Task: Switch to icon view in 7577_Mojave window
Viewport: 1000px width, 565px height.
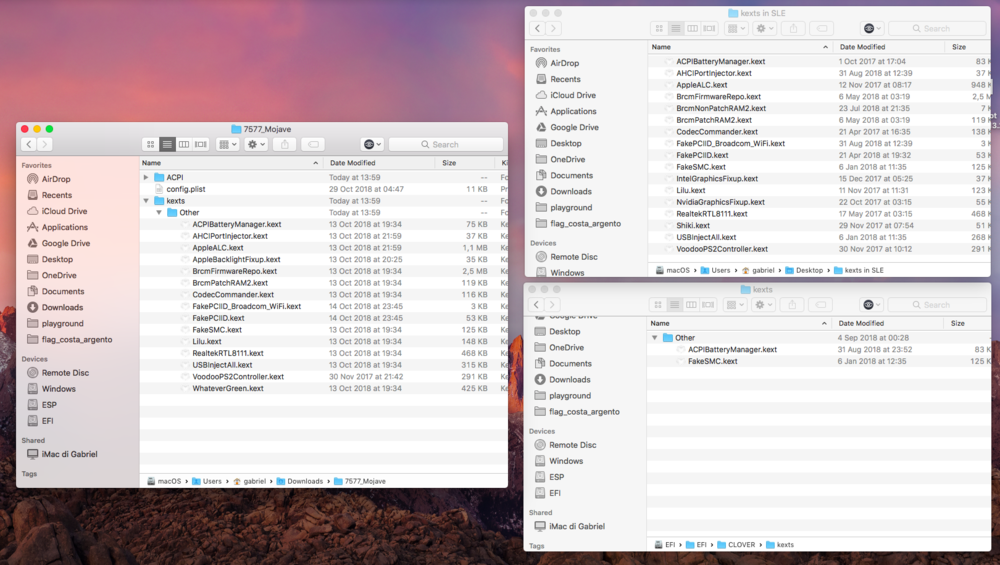Action: click(151, 145)
